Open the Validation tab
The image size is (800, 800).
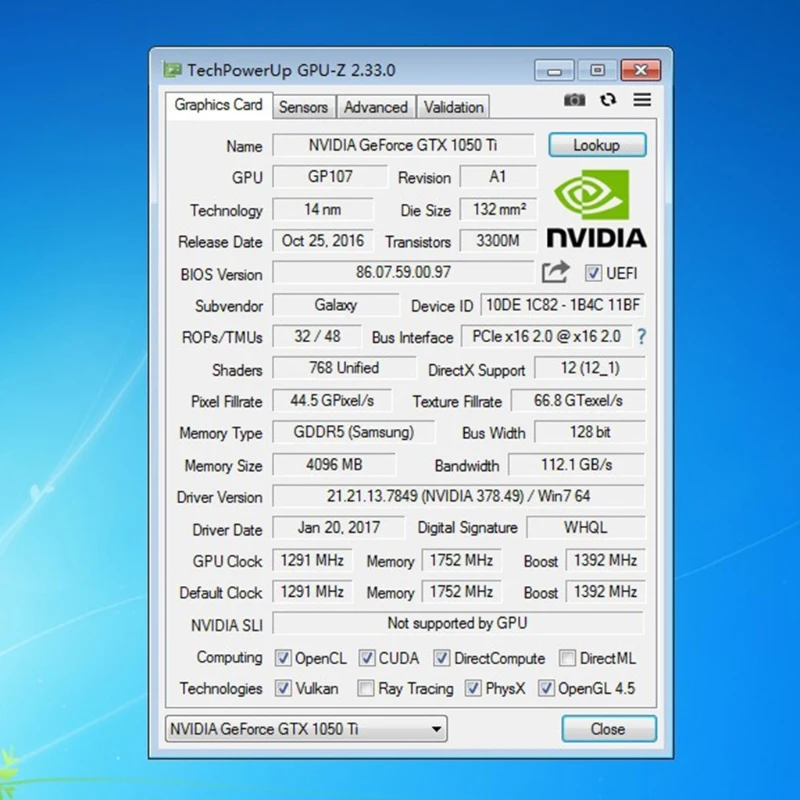click(x=453, y=107)
